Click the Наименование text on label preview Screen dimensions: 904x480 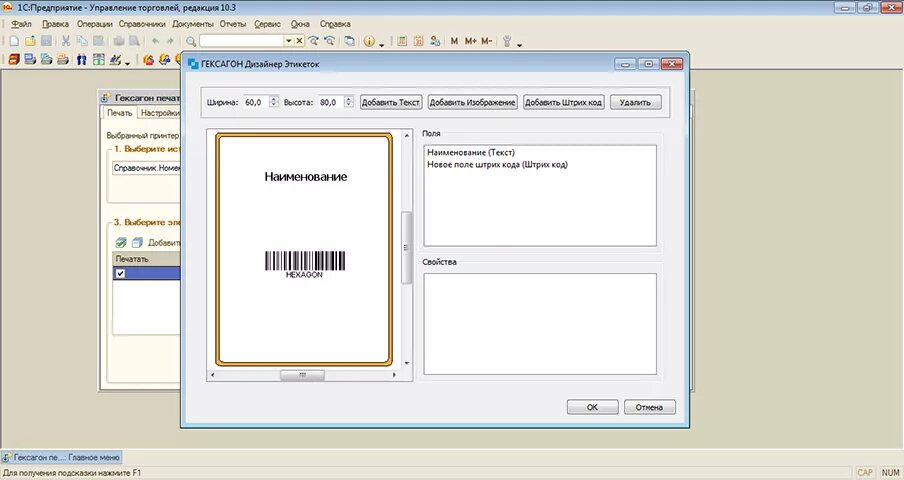[x=306, y=177]
